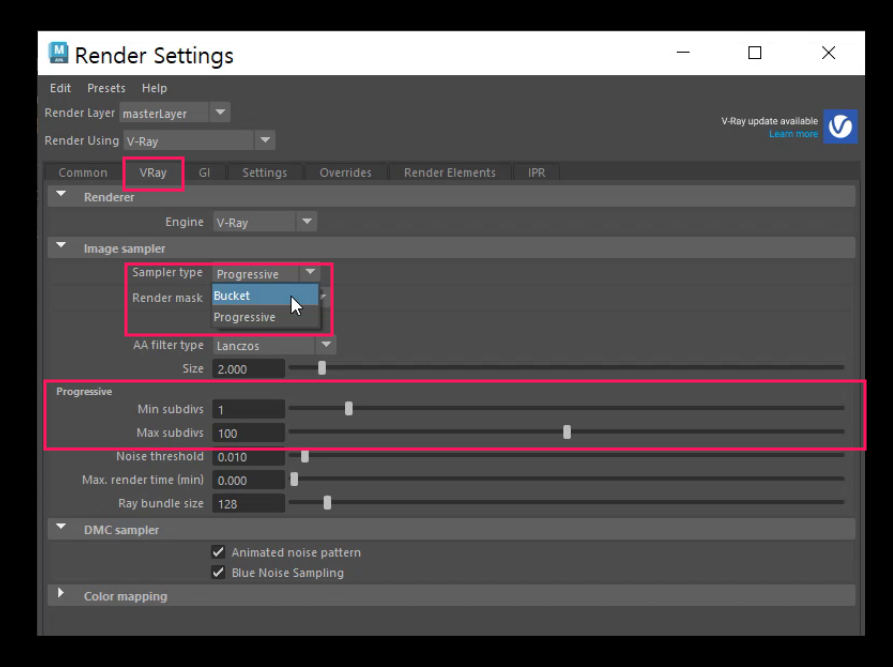
Task: Open the Render Layer masterLayer dropdown
Action: click(x=175, y=113)
